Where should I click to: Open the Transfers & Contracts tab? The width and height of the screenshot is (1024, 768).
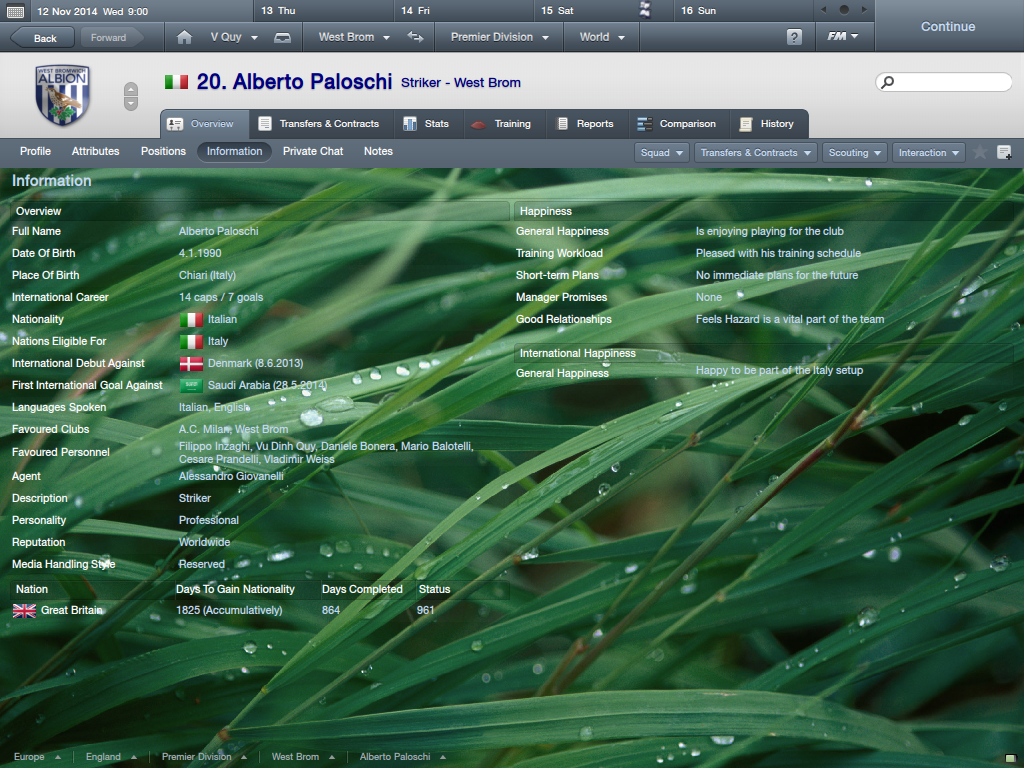point(321,123)
